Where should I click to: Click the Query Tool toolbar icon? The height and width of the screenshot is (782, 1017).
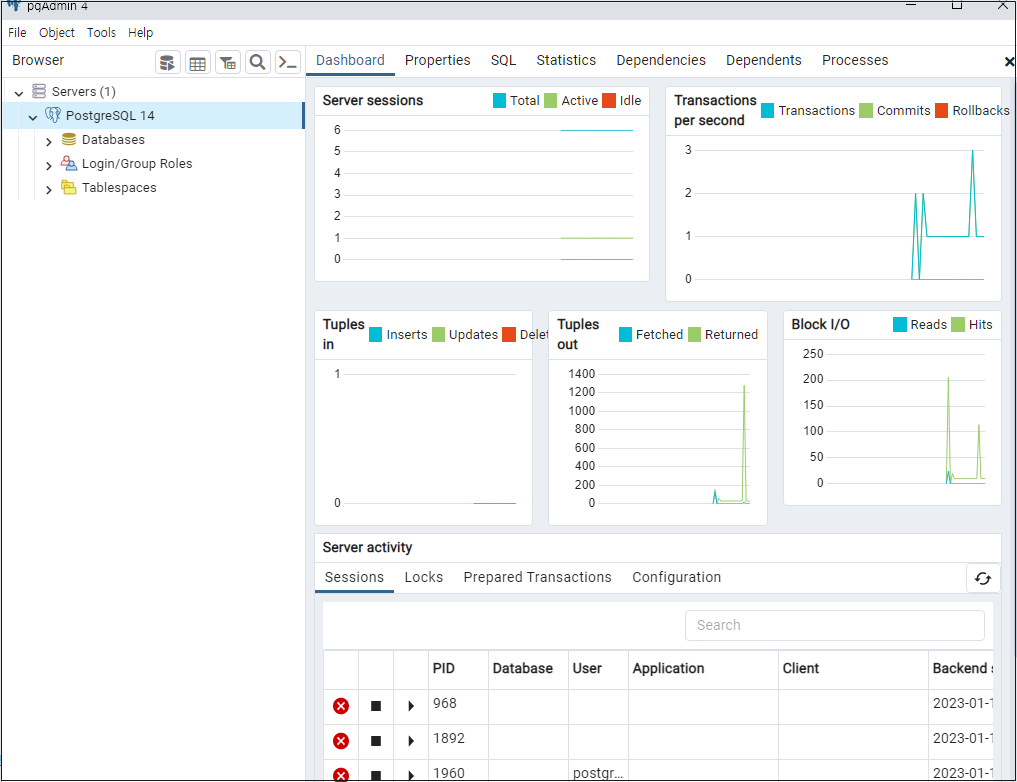167,62
